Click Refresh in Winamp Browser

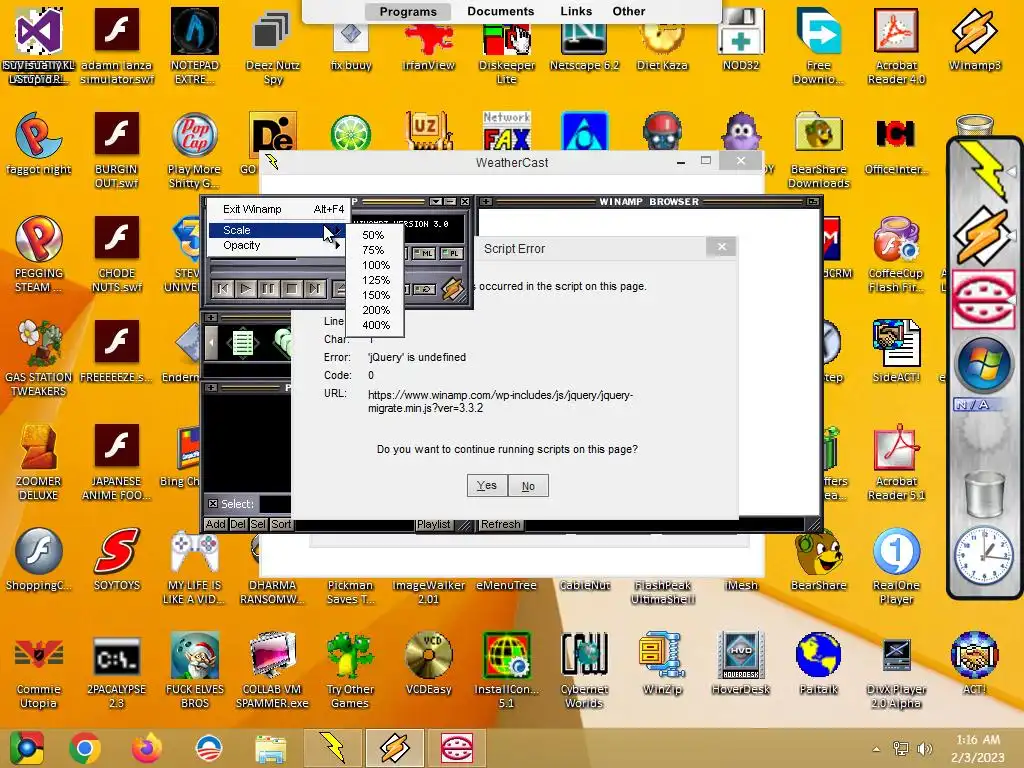tap(501, 524)
